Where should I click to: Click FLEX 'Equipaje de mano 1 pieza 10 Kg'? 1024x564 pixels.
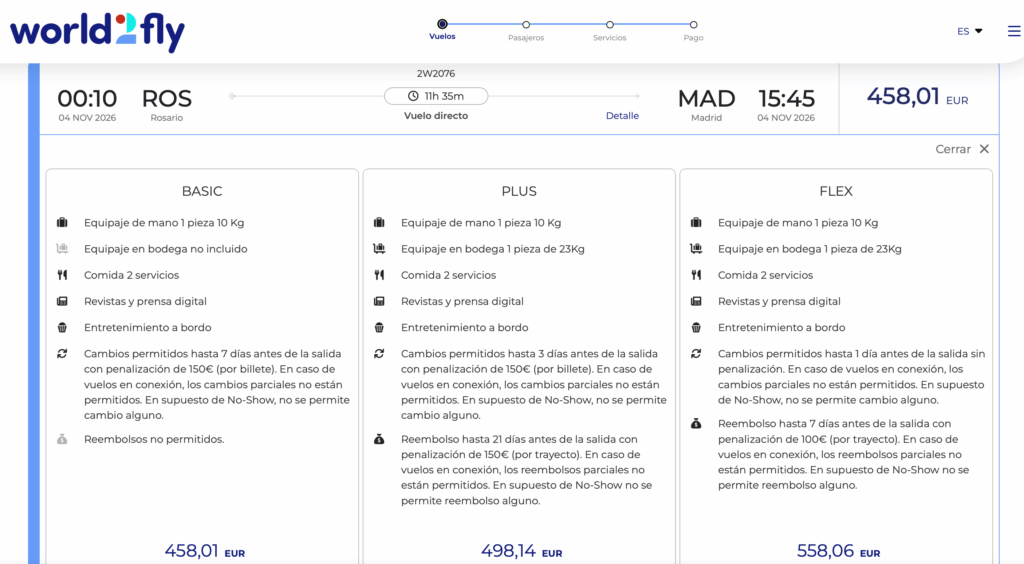798,223
